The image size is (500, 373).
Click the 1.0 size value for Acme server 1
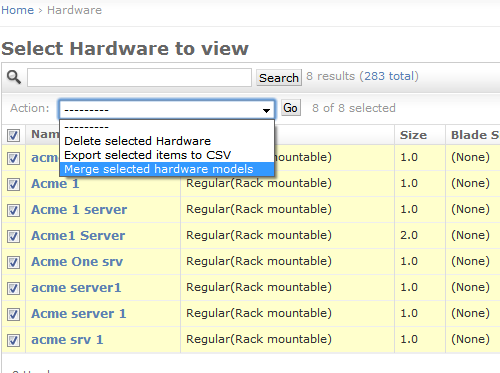409,313
